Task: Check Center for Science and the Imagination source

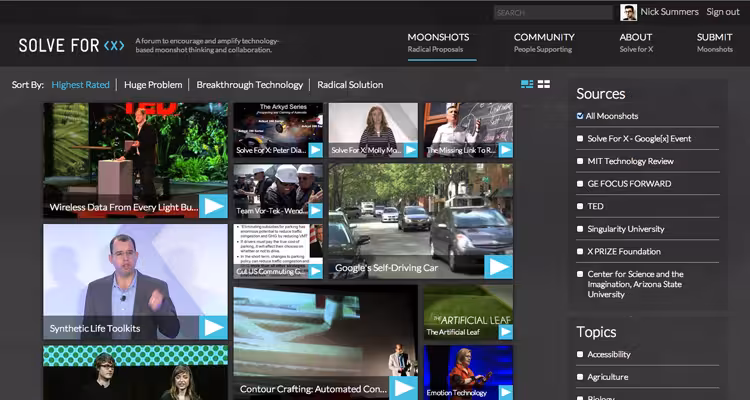Action: pos(580,274)
